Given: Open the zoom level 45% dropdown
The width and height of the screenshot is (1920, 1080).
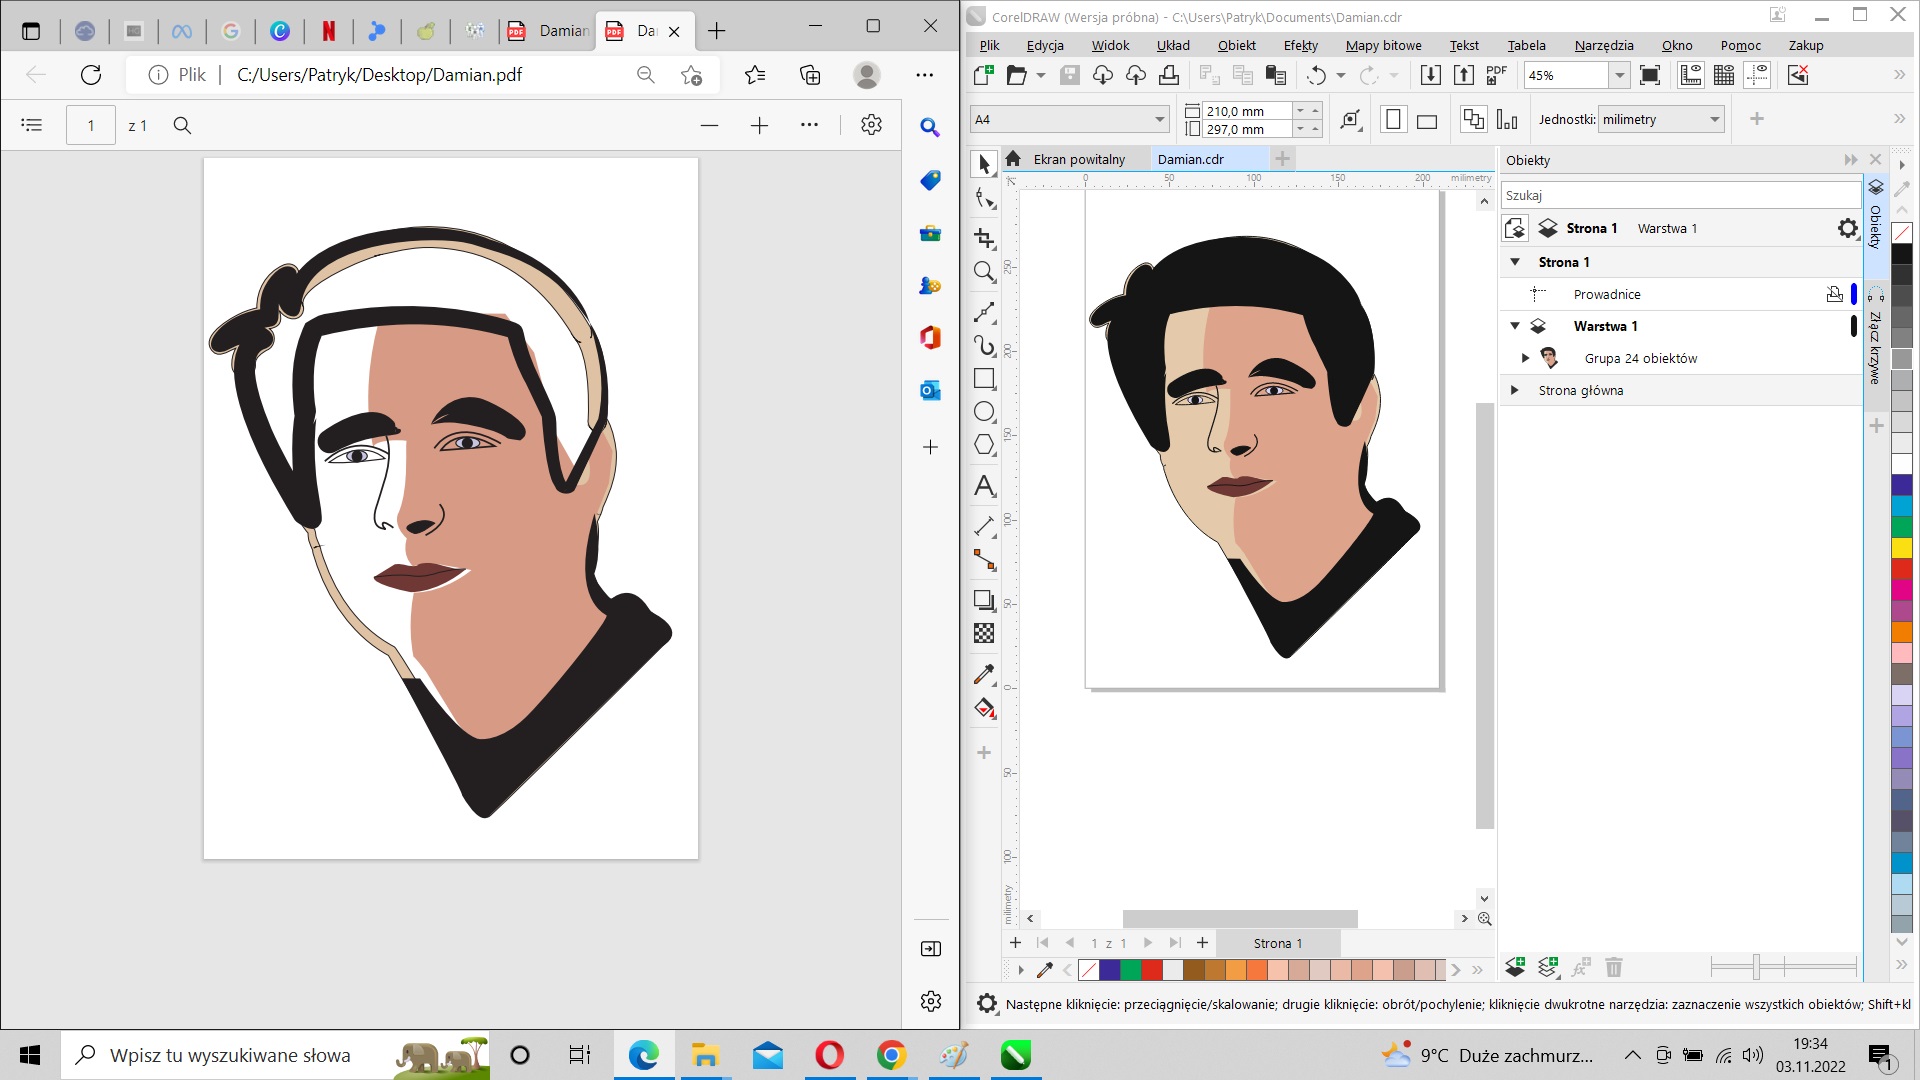Looking at the screenshot, I should tap(1619, 75).
